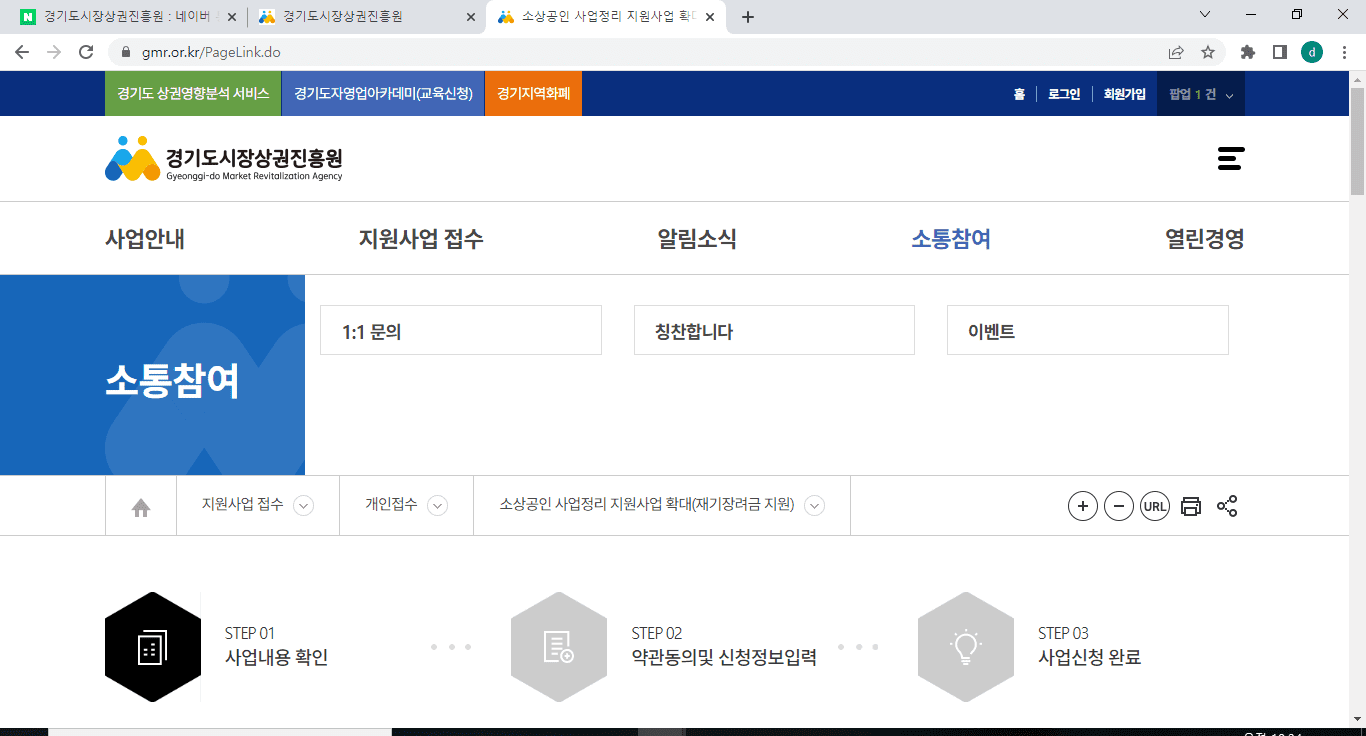The height and width of the screenshot is (736, 1366).
Task: Click STEP 01 black hexagon icon
Action: point(153,647)
